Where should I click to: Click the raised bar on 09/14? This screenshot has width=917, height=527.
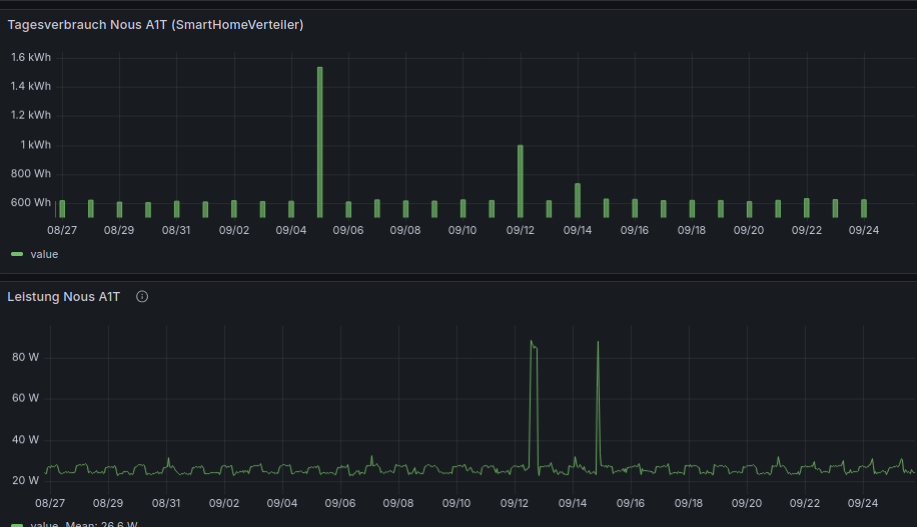click(578, 200)
